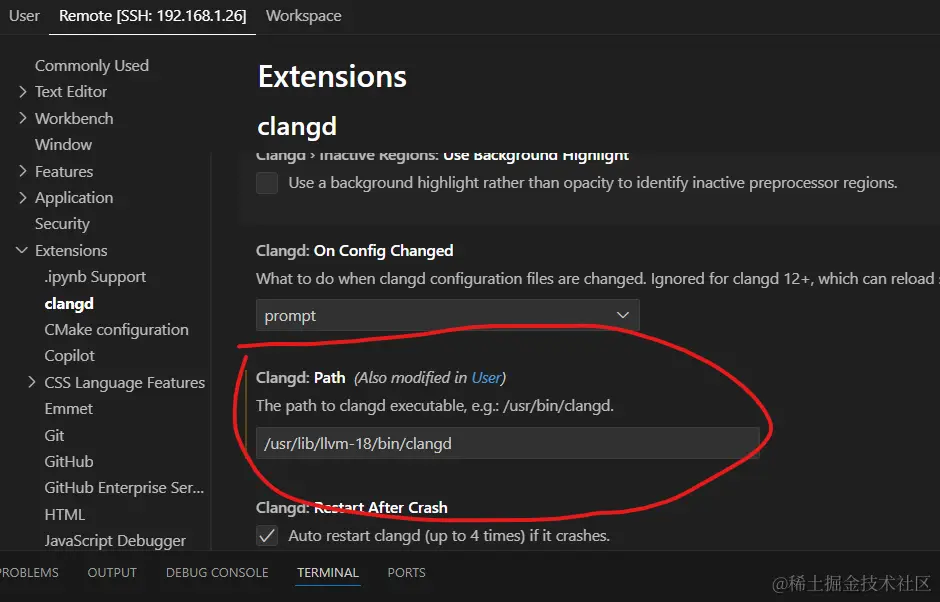
Task: Expand the Text Editor chevron
Action: tap(23, 92)
